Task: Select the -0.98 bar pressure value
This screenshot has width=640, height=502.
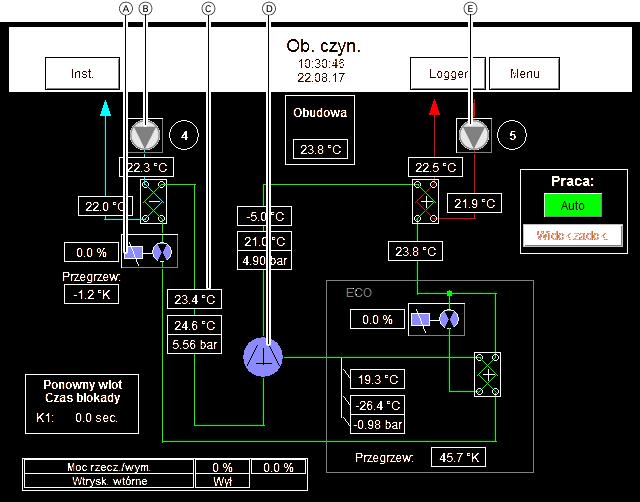Action: point(378,424)
